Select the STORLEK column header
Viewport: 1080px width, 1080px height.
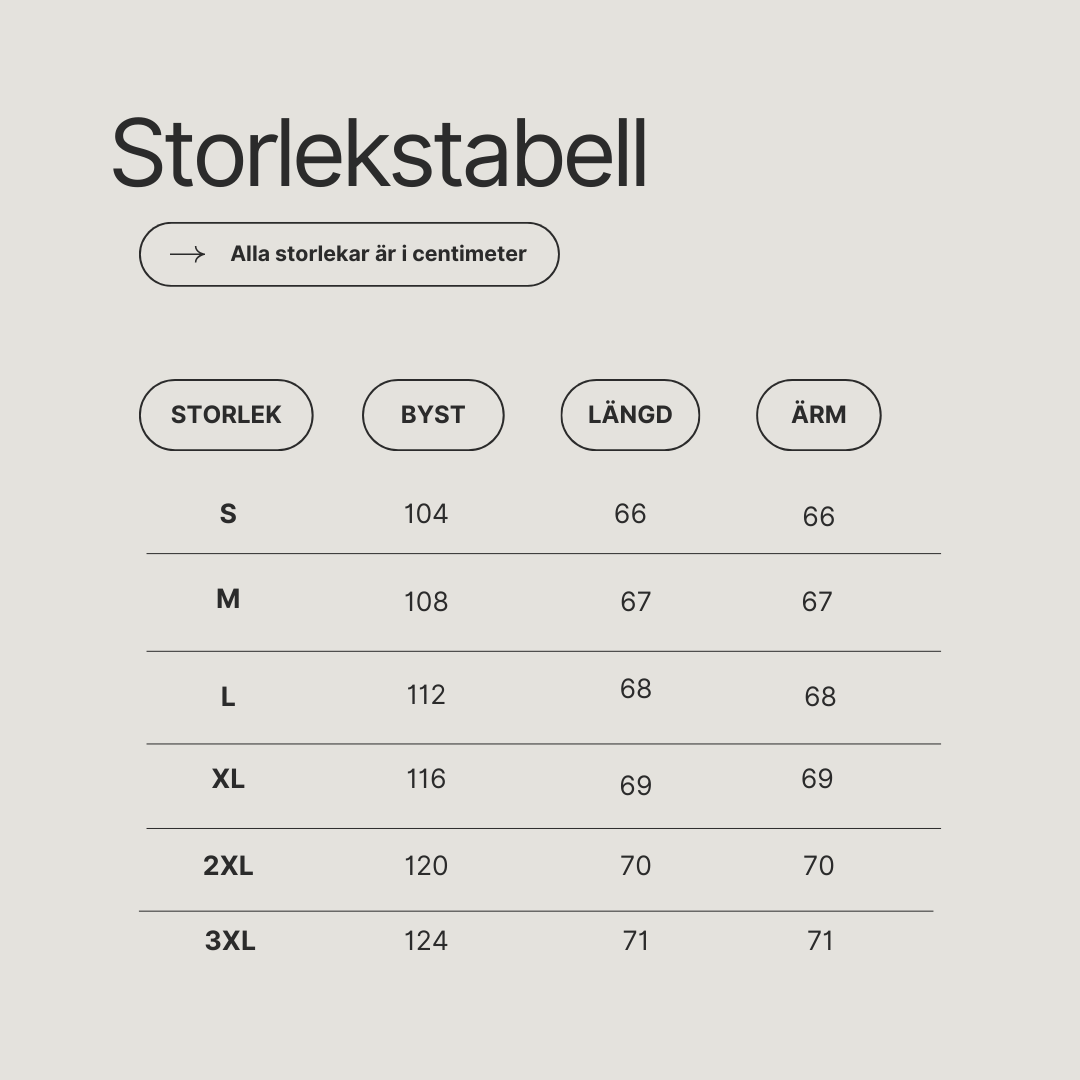pyautogui.click(x=226, y=415)
